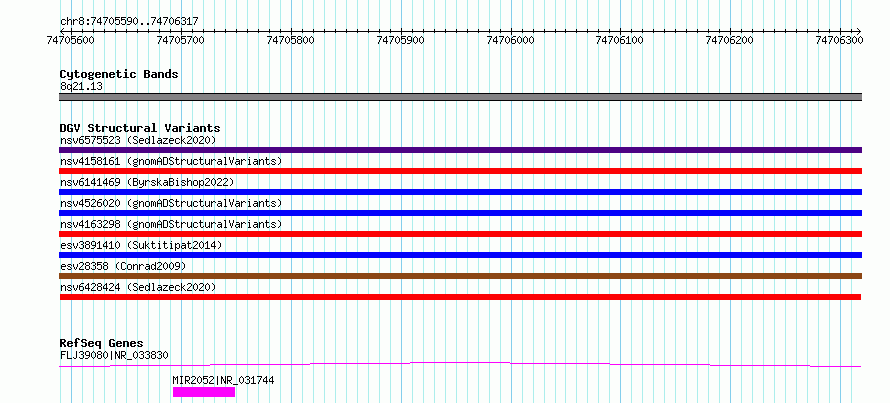Open the nsv4526020 blue variant bar
The width and height of the screenshot is (890, 403).
[x=460, y=213]
